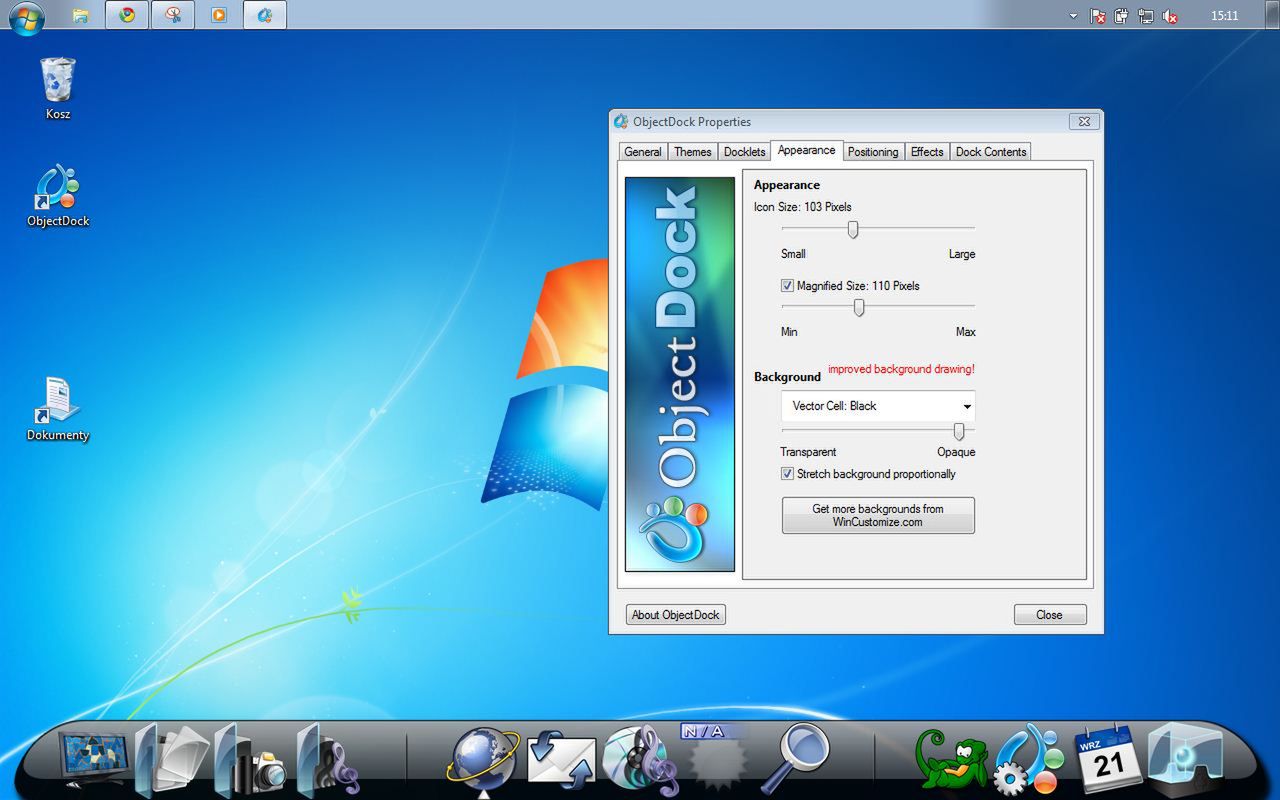Click the network tray icon
The width and height of the screenshot is (1280, 800).
point(1146,16)
